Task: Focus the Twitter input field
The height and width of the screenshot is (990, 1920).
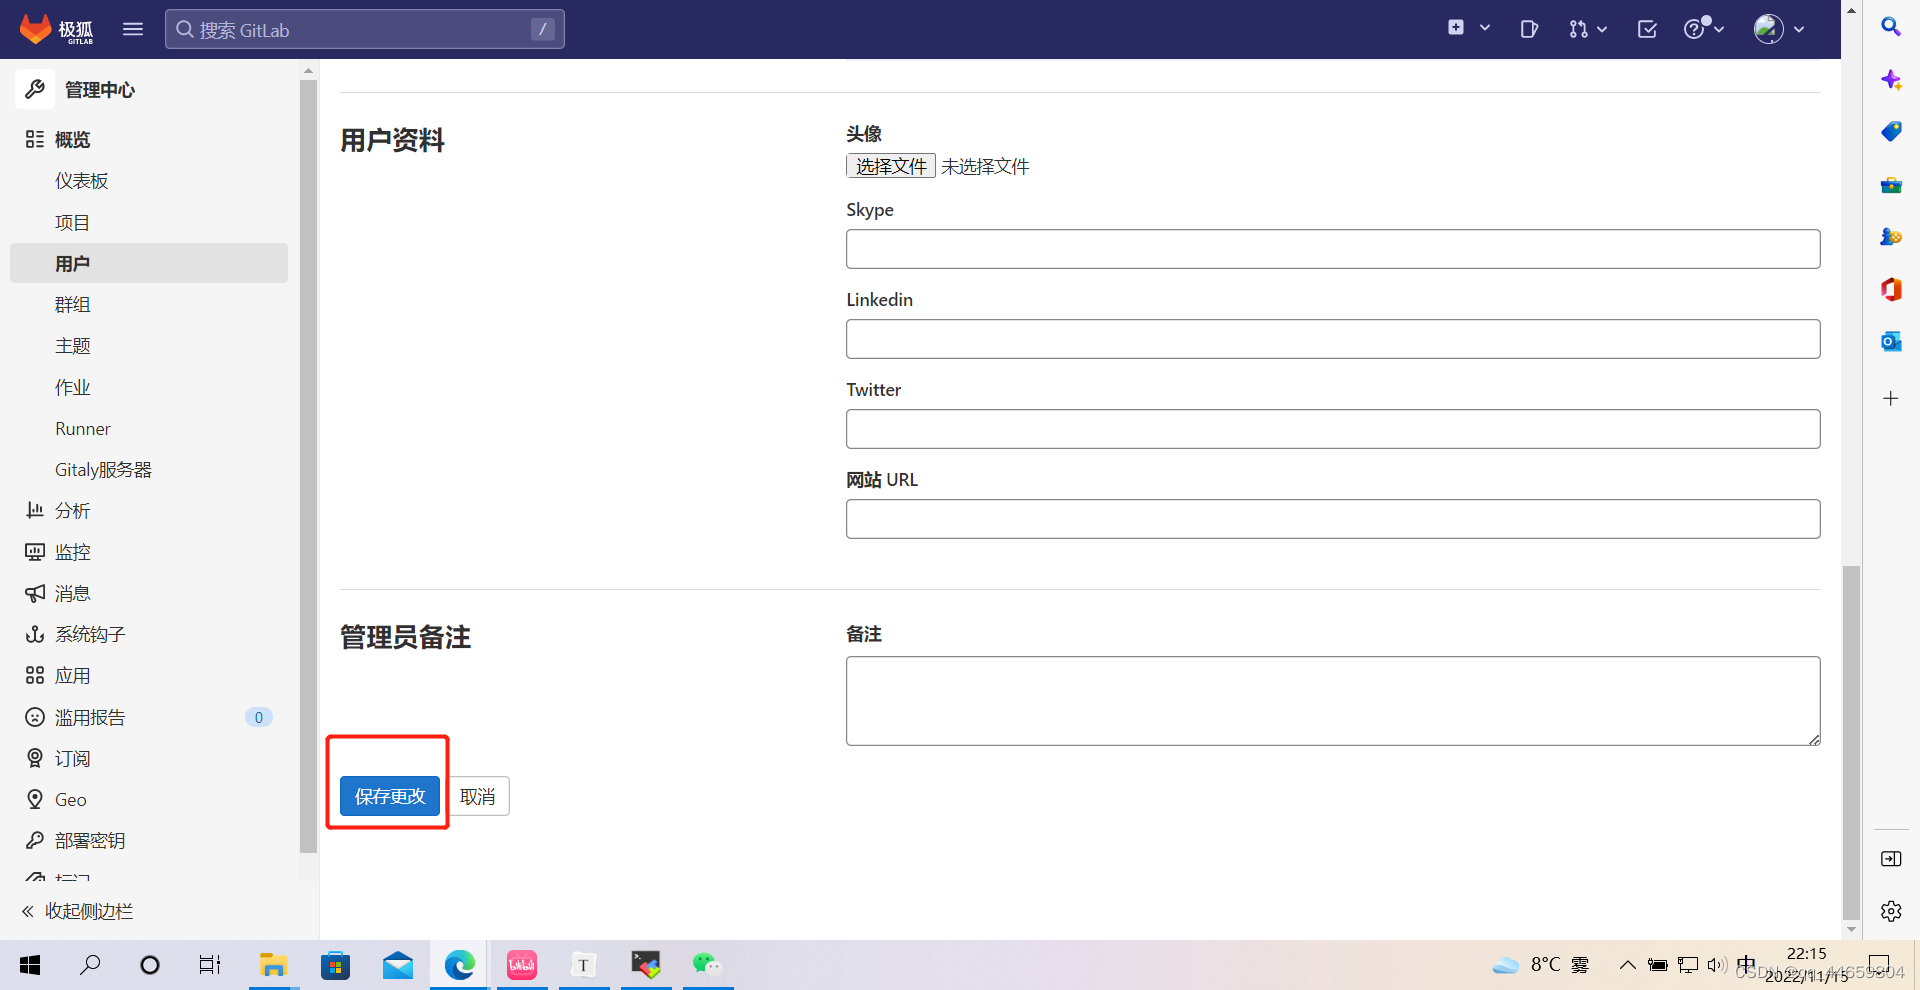Action: [x=1333, y=429]
